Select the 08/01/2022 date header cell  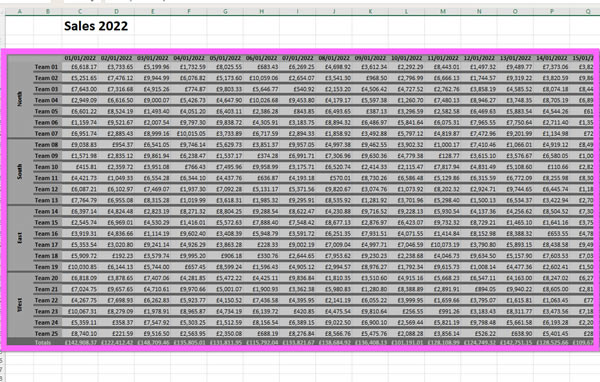pyautogui.click(x=334, y=58)
